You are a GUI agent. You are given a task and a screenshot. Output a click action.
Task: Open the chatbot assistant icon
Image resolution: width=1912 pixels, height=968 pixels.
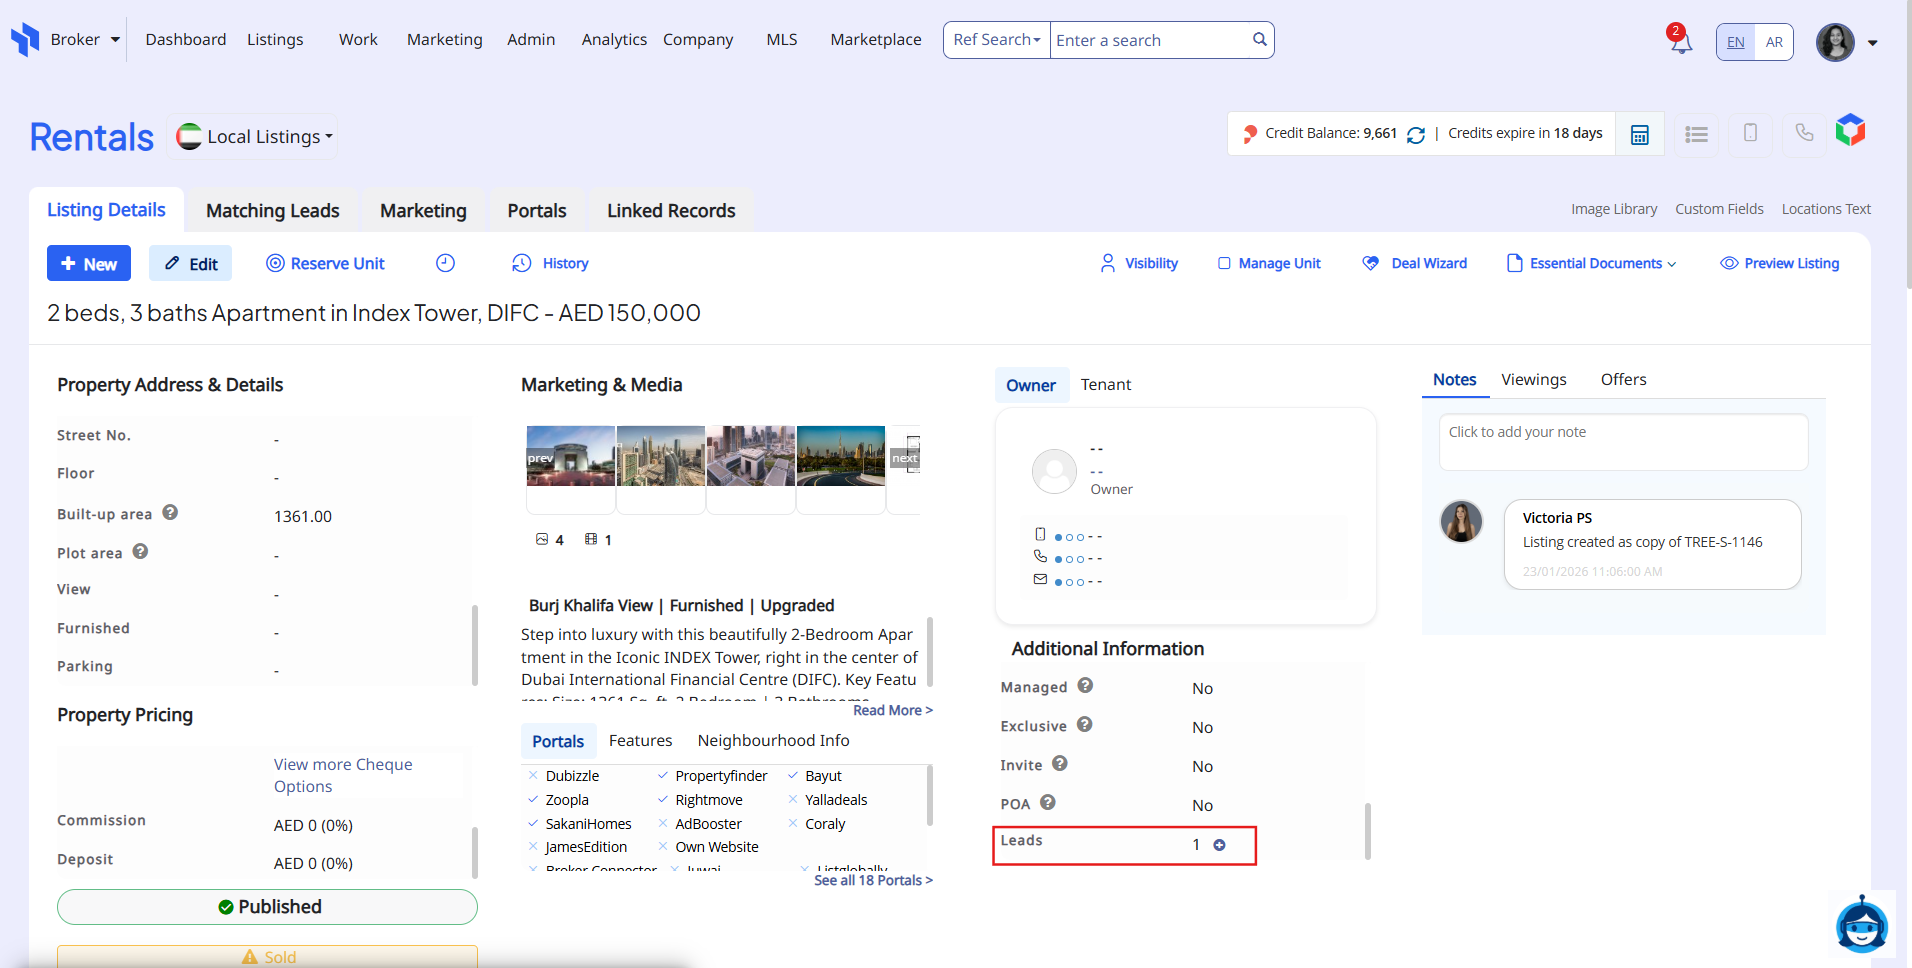1861,925
